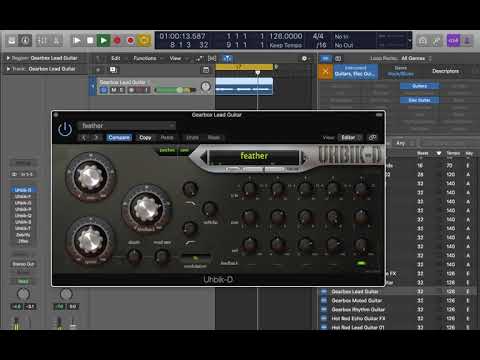This screenshot has width=480, height=360.
Task: Click the Stop transport button
Action: tap(90, 41)
